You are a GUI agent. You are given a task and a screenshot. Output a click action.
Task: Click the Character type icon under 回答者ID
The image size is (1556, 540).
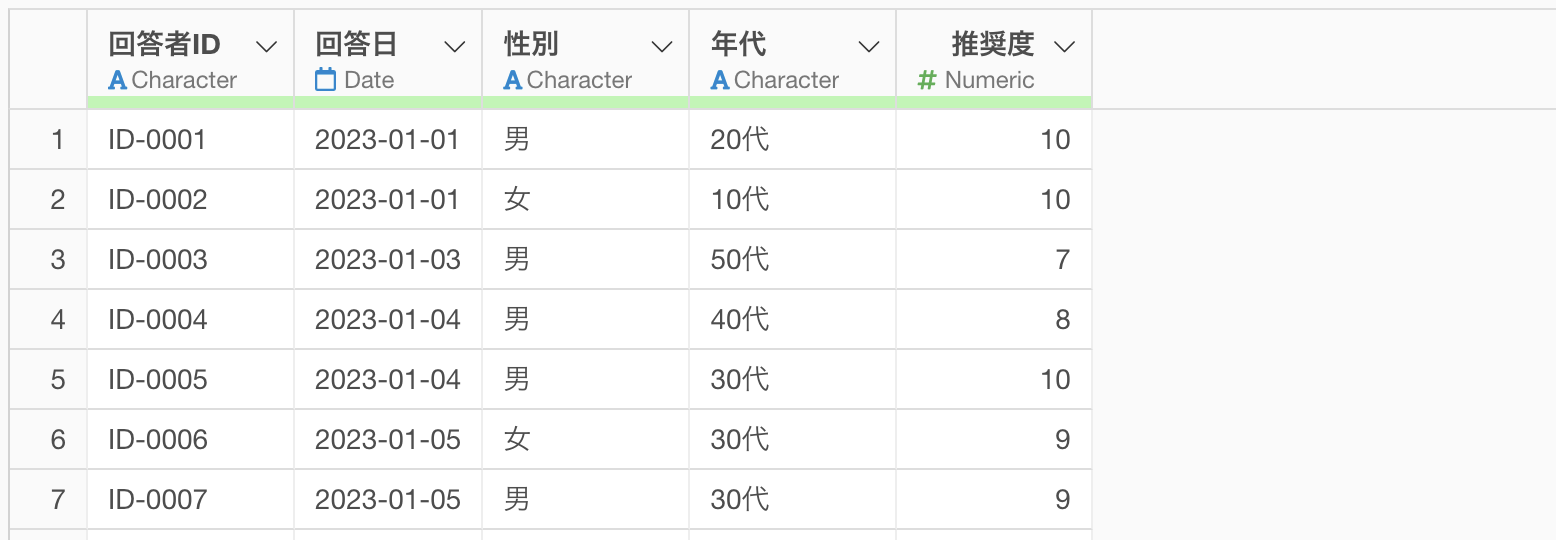[x=117, y=80]
